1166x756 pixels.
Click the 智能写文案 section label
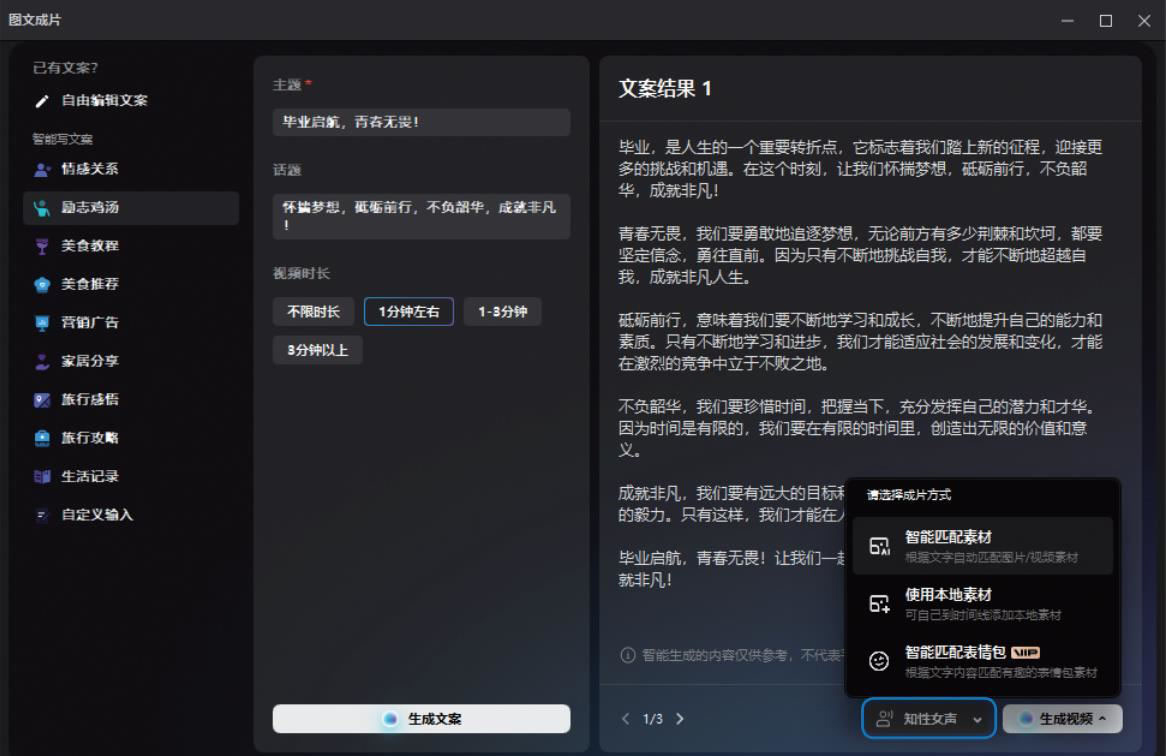click(x=62, y=139)
